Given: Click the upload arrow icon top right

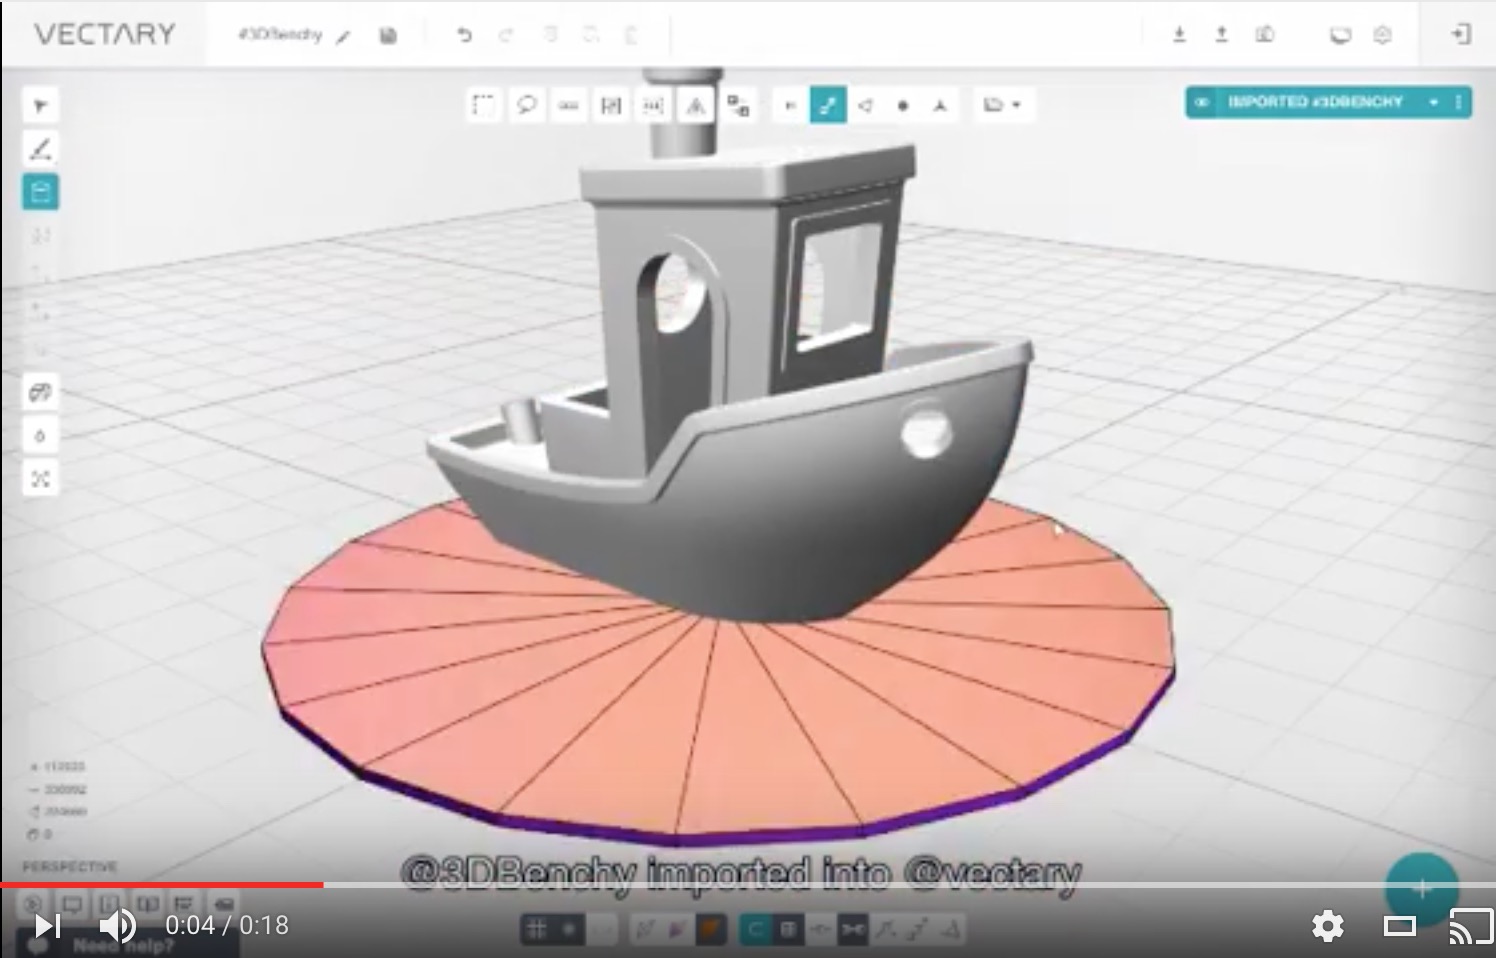Looking at the screenshot, I should pyautogui.click(x=1221, y=35).
